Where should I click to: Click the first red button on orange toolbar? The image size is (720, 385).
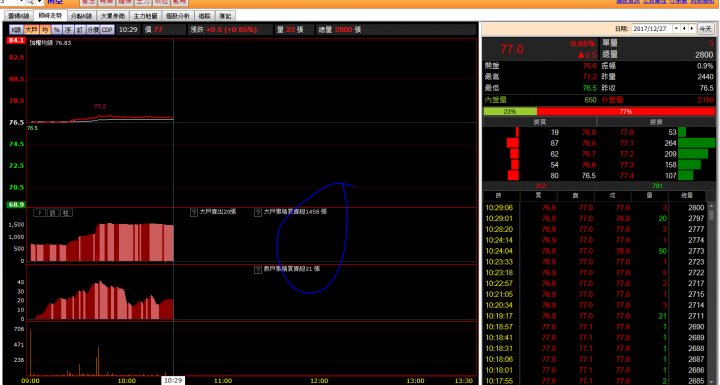coord(88,2)
